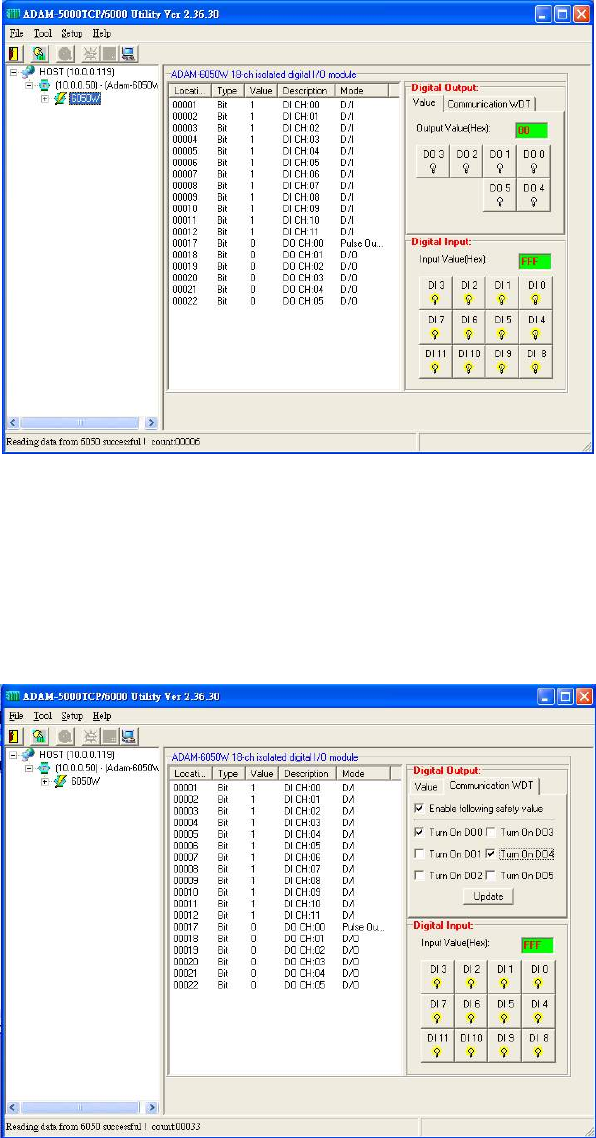
Task: Check Turn On DO5 checkbox
Action: pyautogui.click(x=490, y=876)
